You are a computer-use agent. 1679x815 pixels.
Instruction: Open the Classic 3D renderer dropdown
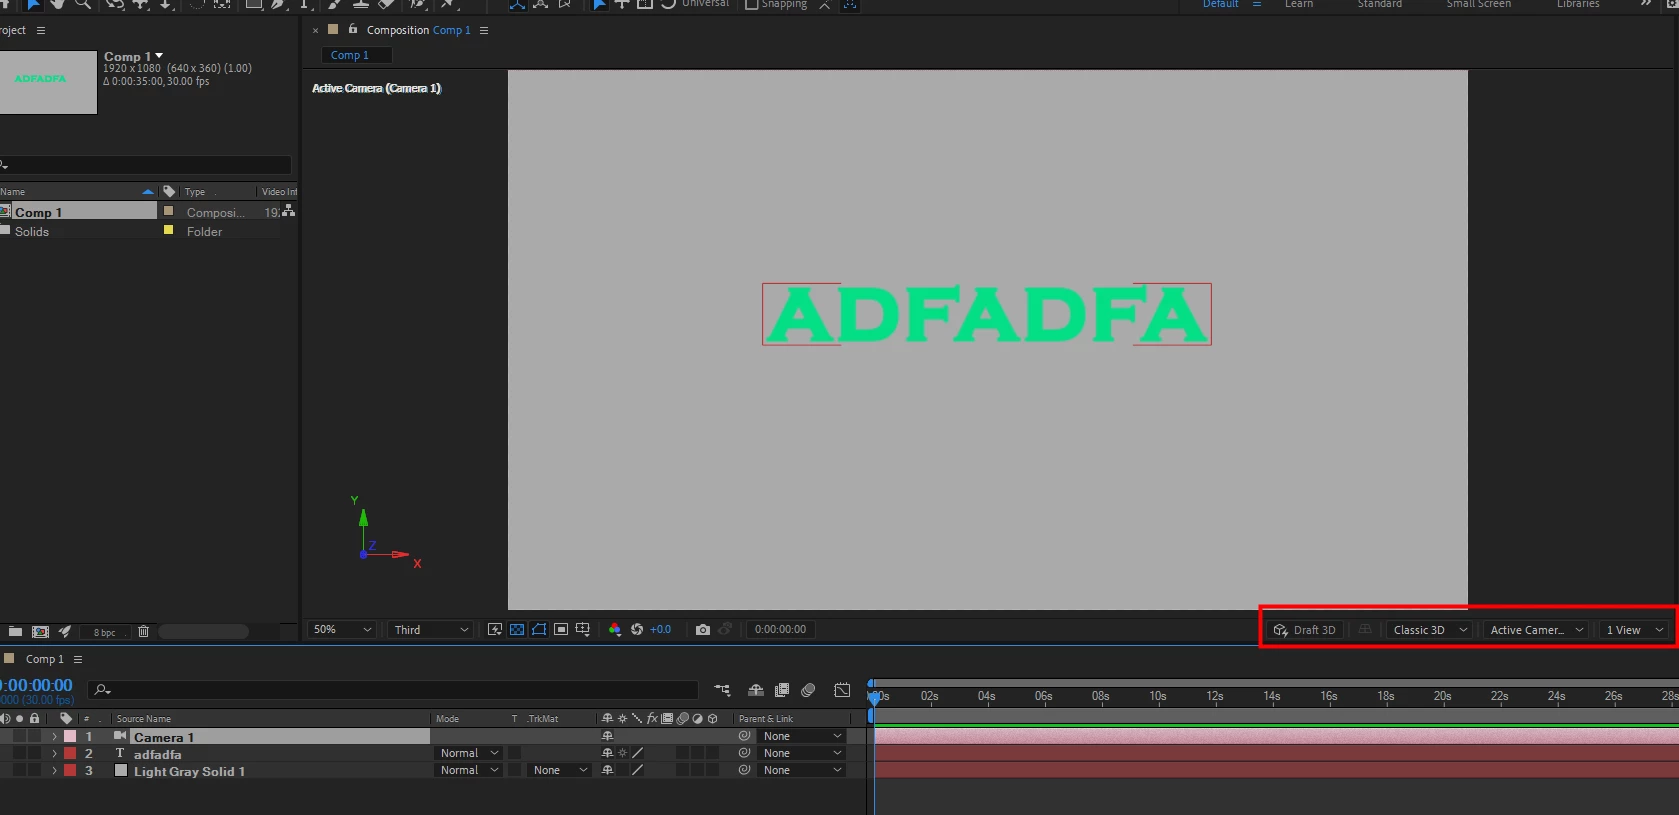tap(1429, 629)
